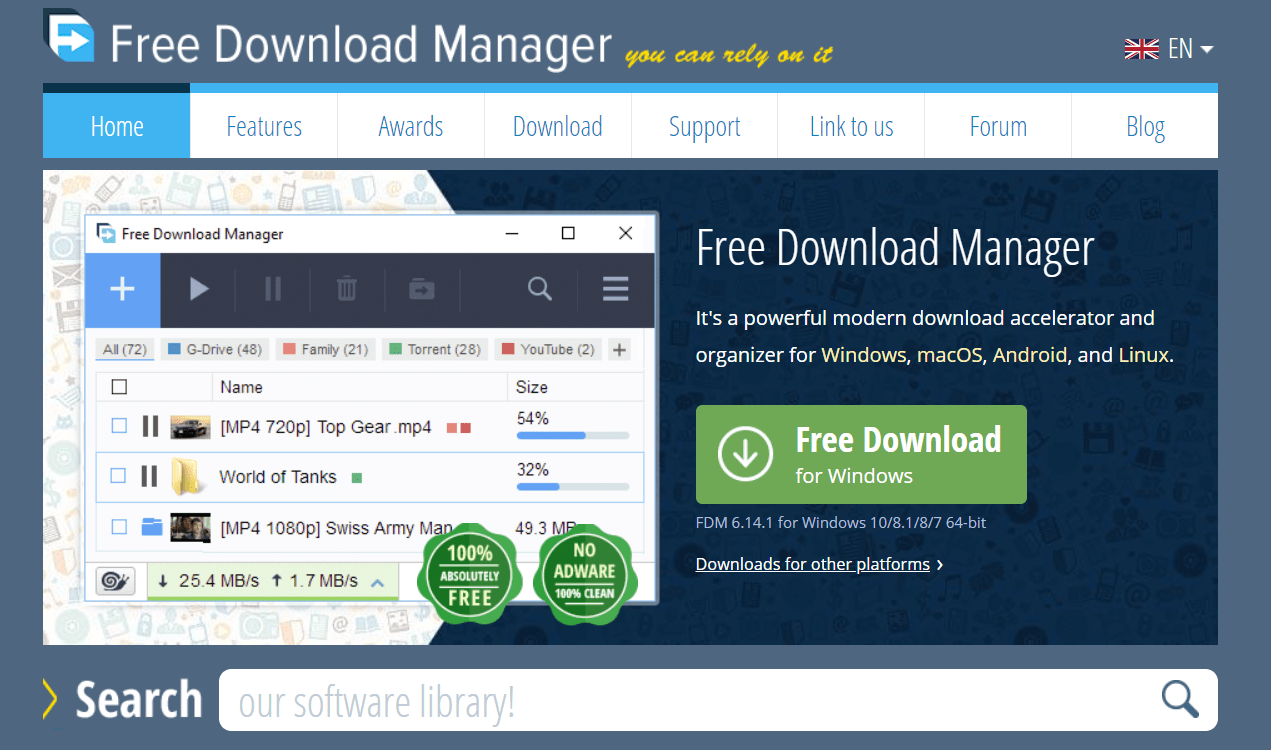1271x750 pixels.
Task: Tick the select-all header checkbox
Action: pos(119,387)
